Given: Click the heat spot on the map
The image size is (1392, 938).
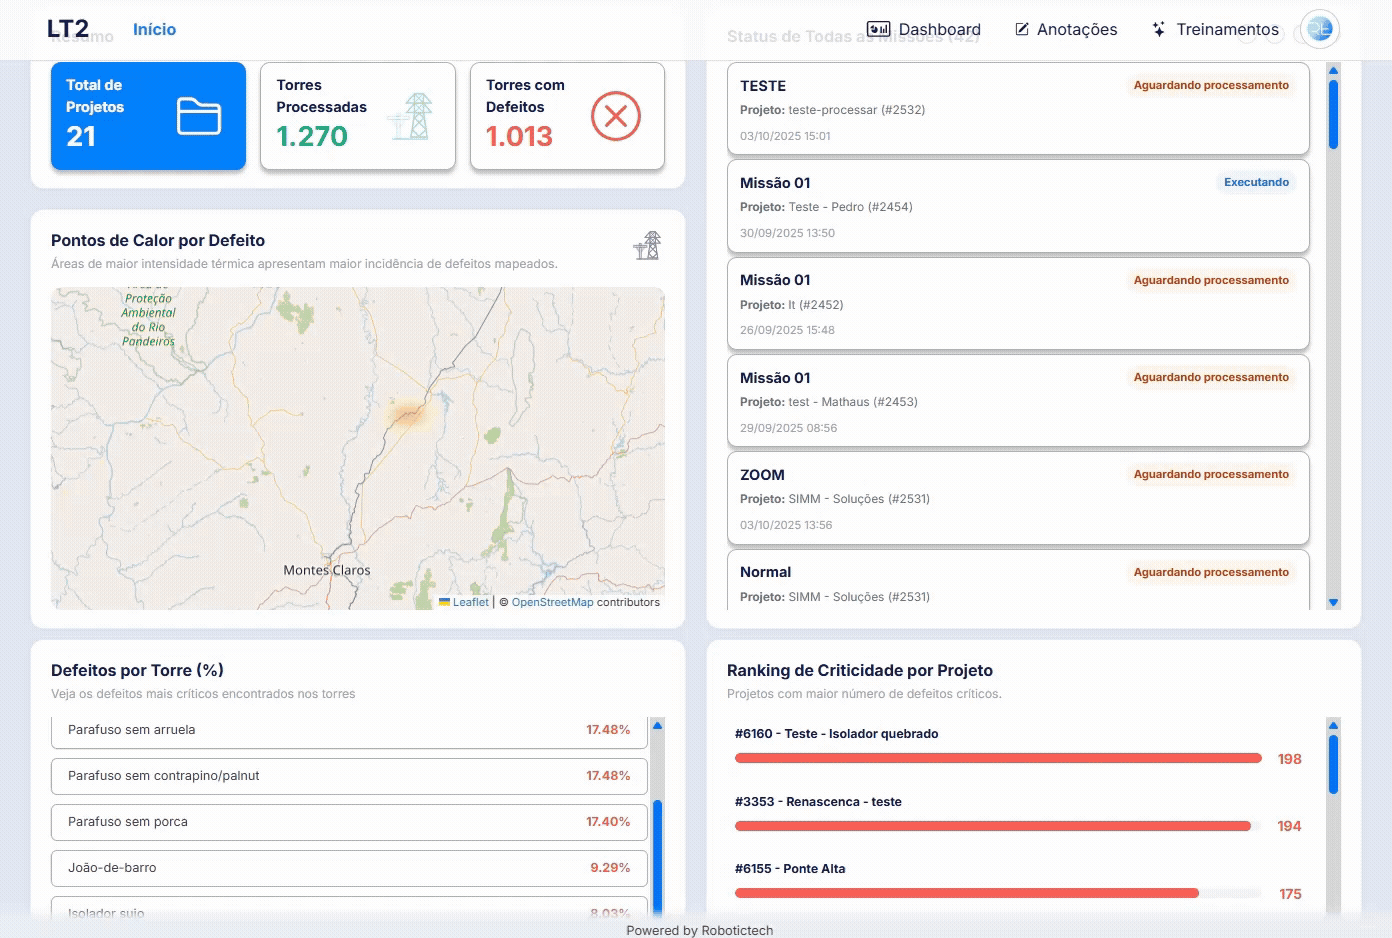Looking at the screenshot, I should (409, 413).
